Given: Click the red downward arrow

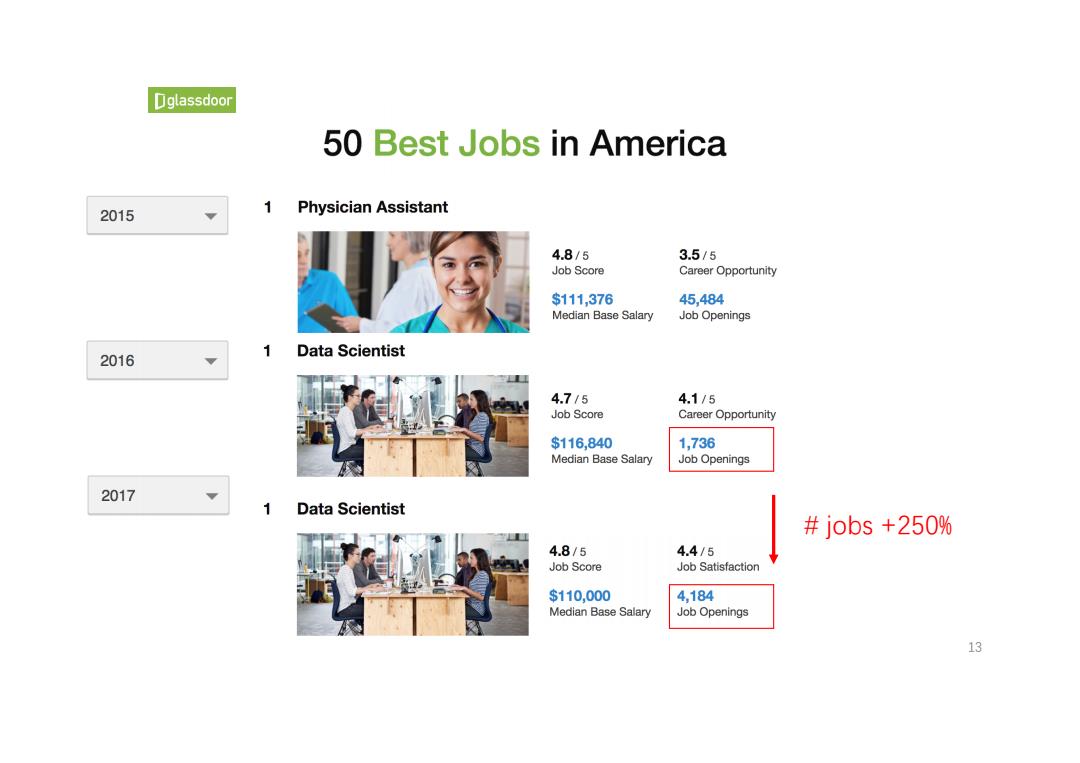Looking at the screenshot, I should click(x=773, y=529).
